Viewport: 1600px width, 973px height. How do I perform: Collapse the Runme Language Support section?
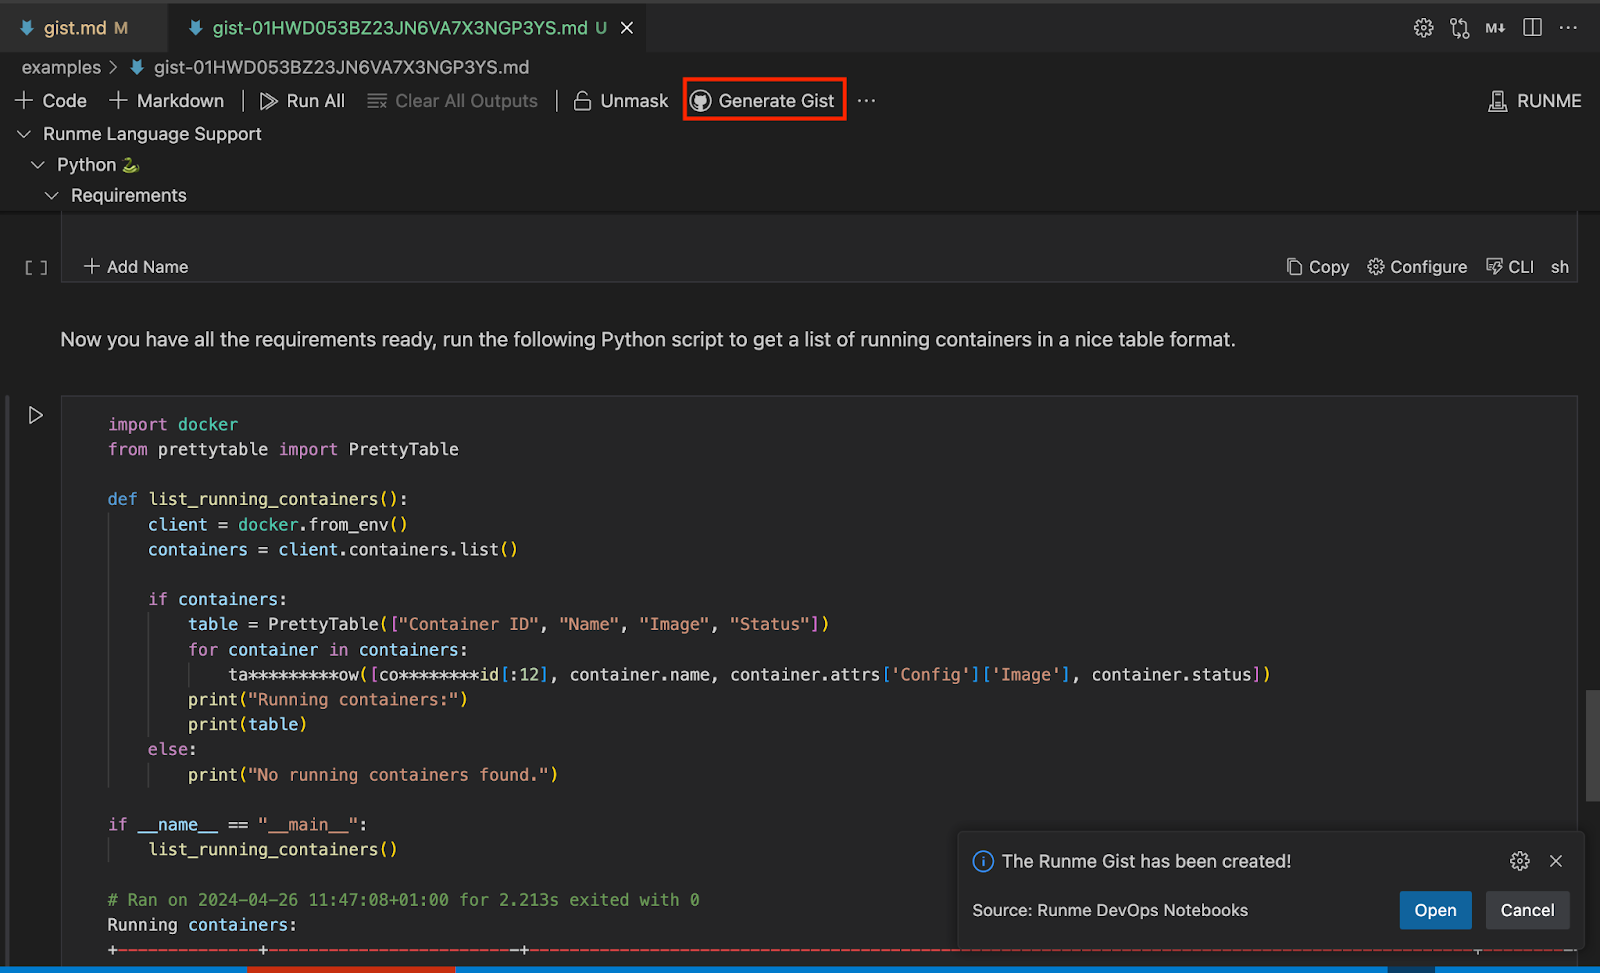24,134
